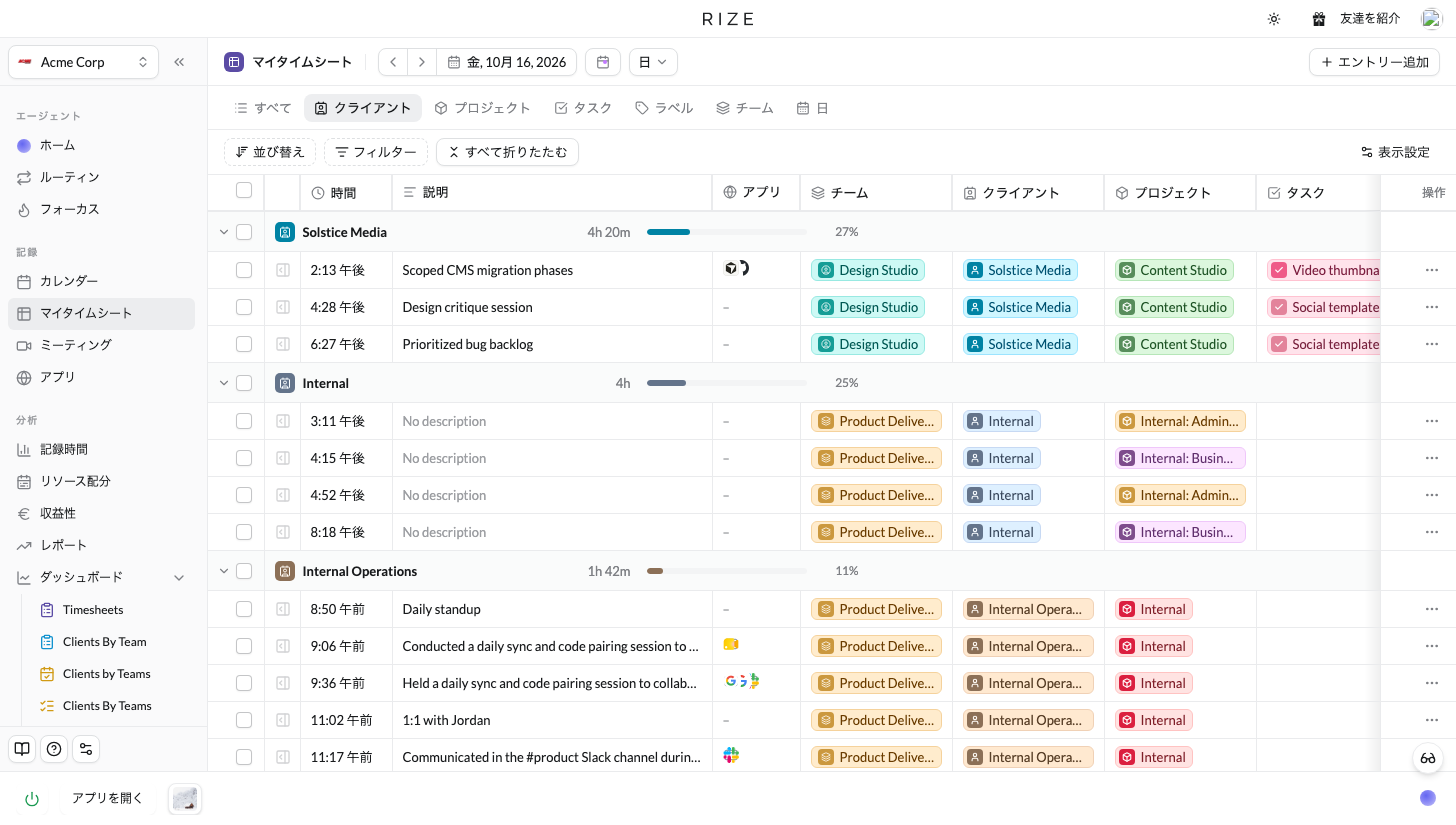Open the Acme Corp workspace switcher
This screenshot has width=1456, height=825.
pos(83,62)
